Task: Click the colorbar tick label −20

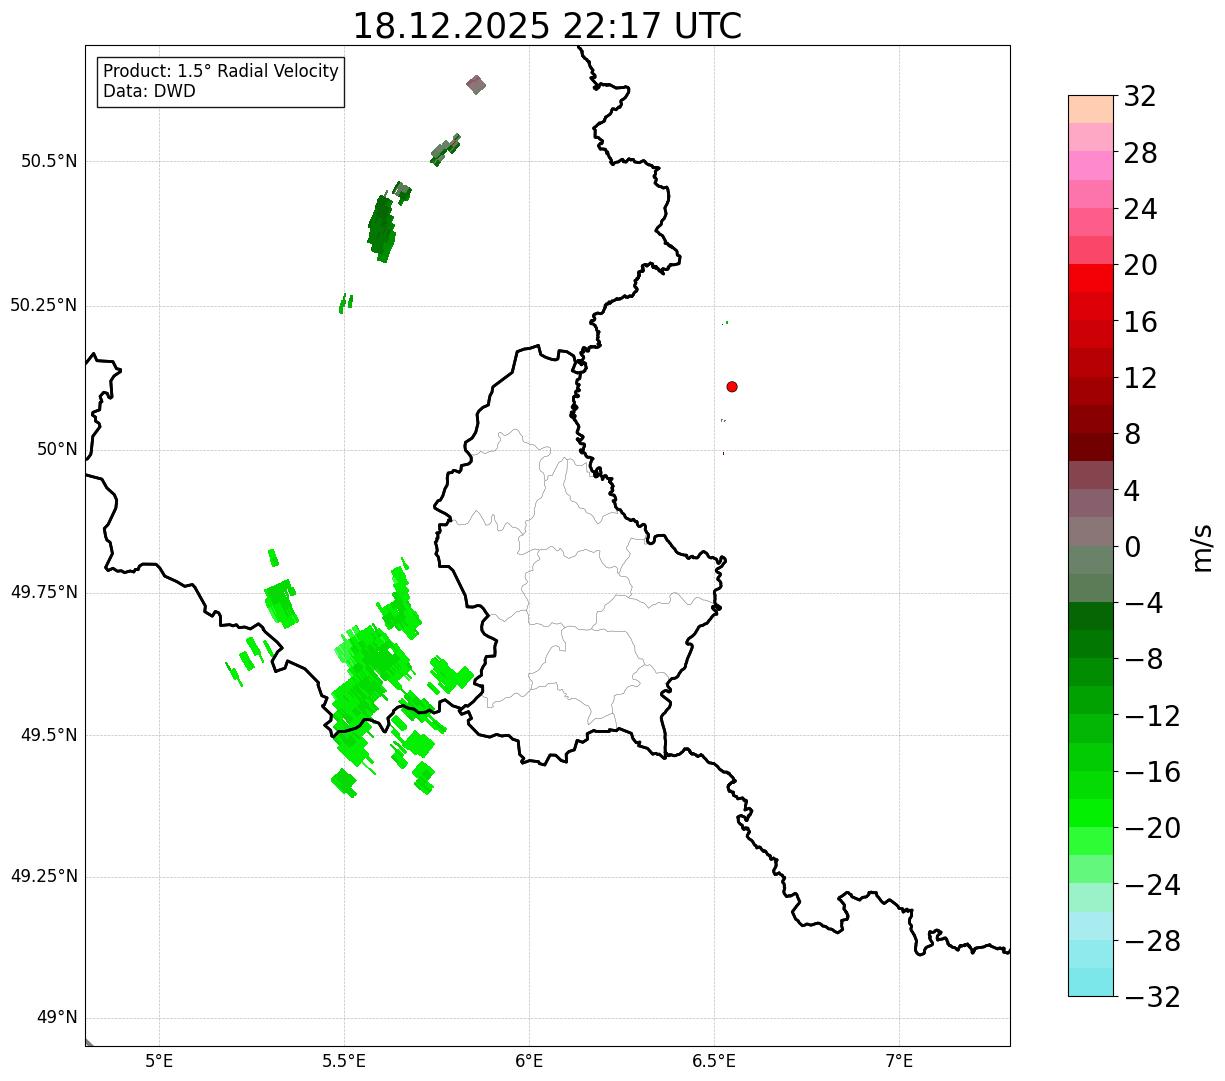Action: coord(1152,828)
